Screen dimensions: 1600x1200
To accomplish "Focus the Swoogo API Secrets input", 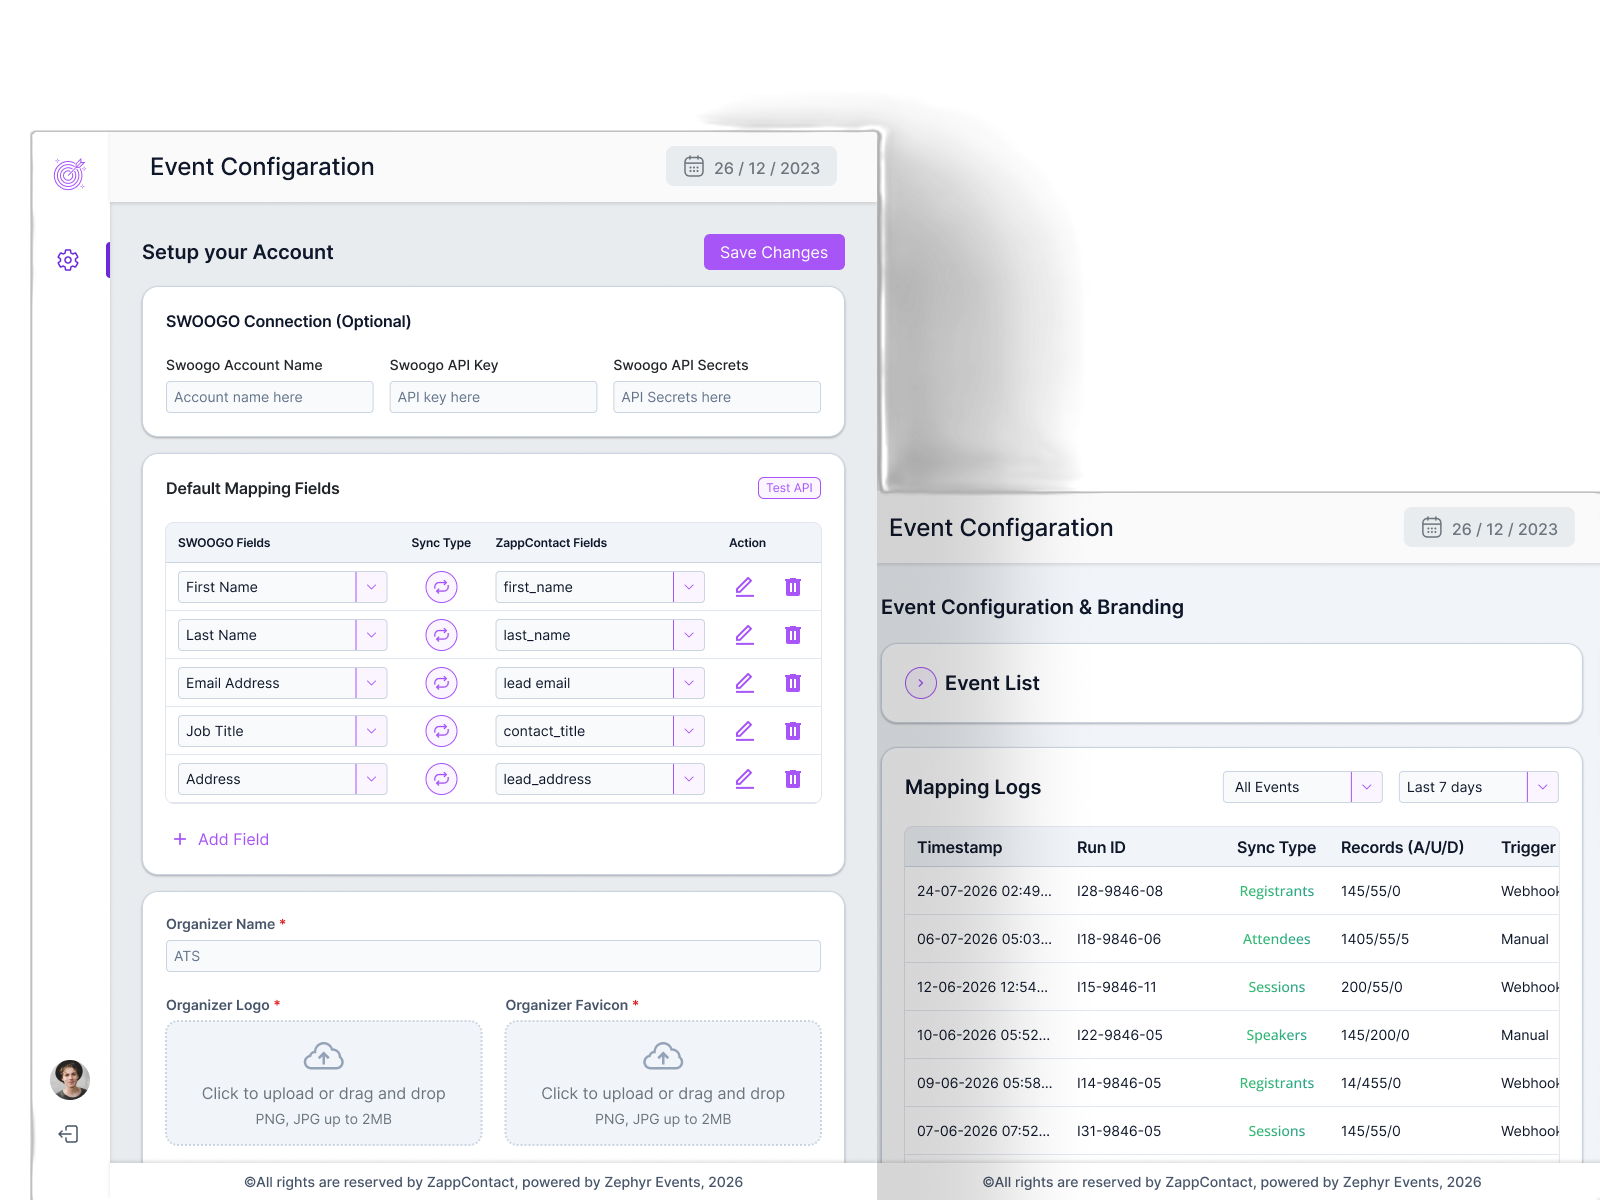I will (x=717, y=397).
